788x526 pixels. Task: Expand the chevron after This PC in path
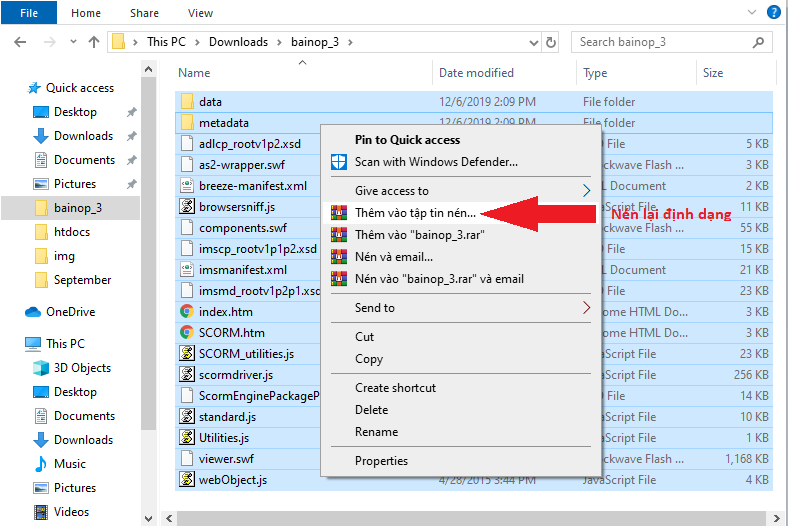198,42
